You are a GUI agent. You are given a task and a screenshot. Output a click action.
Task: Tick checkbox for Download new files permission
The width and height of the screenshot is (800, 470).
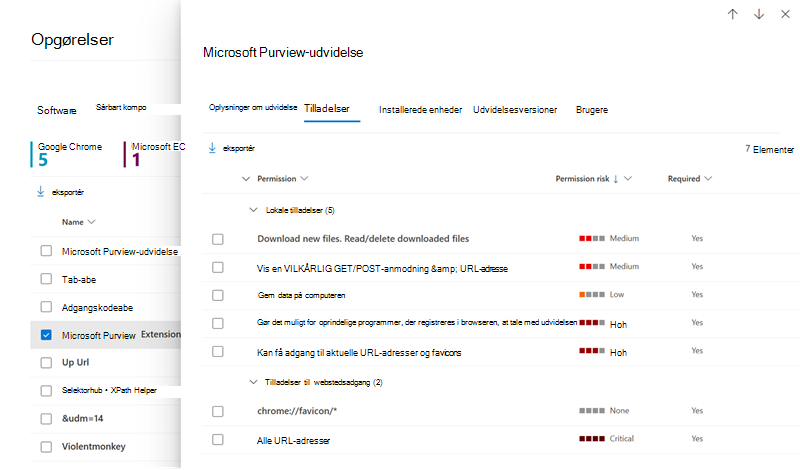(x=218, y=239)
